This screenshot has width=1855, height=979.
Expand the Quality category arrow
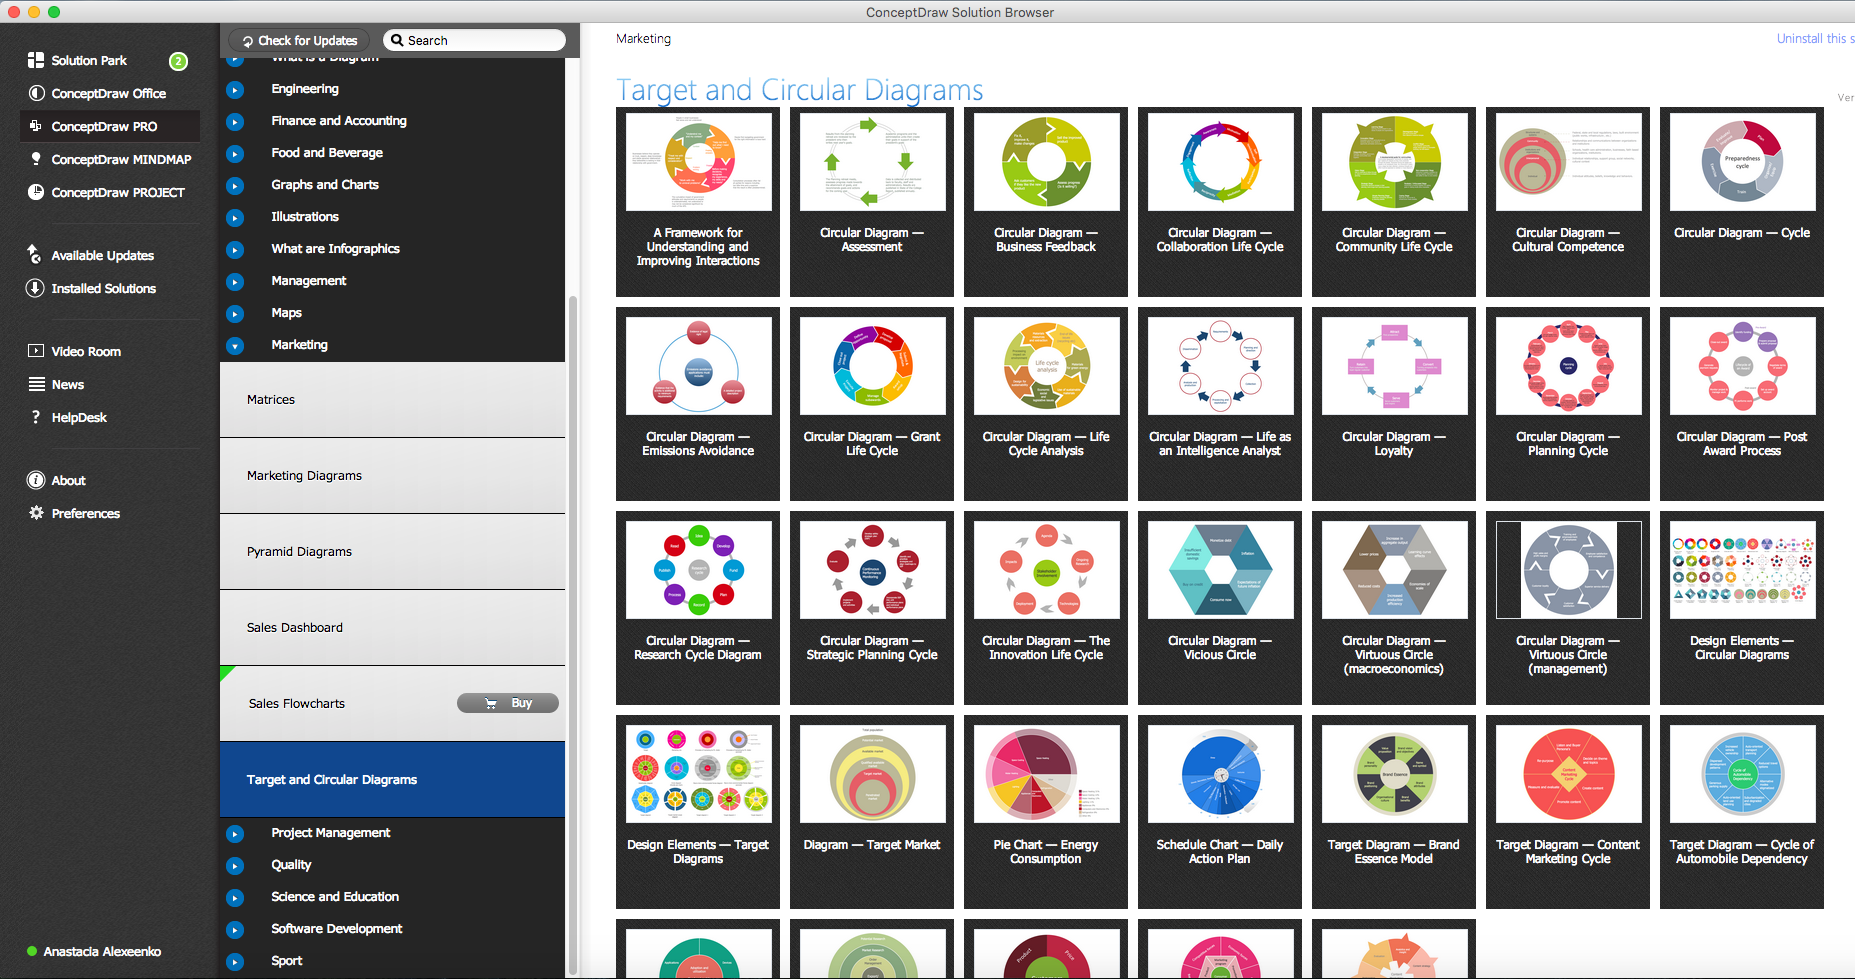pos(235,866)
